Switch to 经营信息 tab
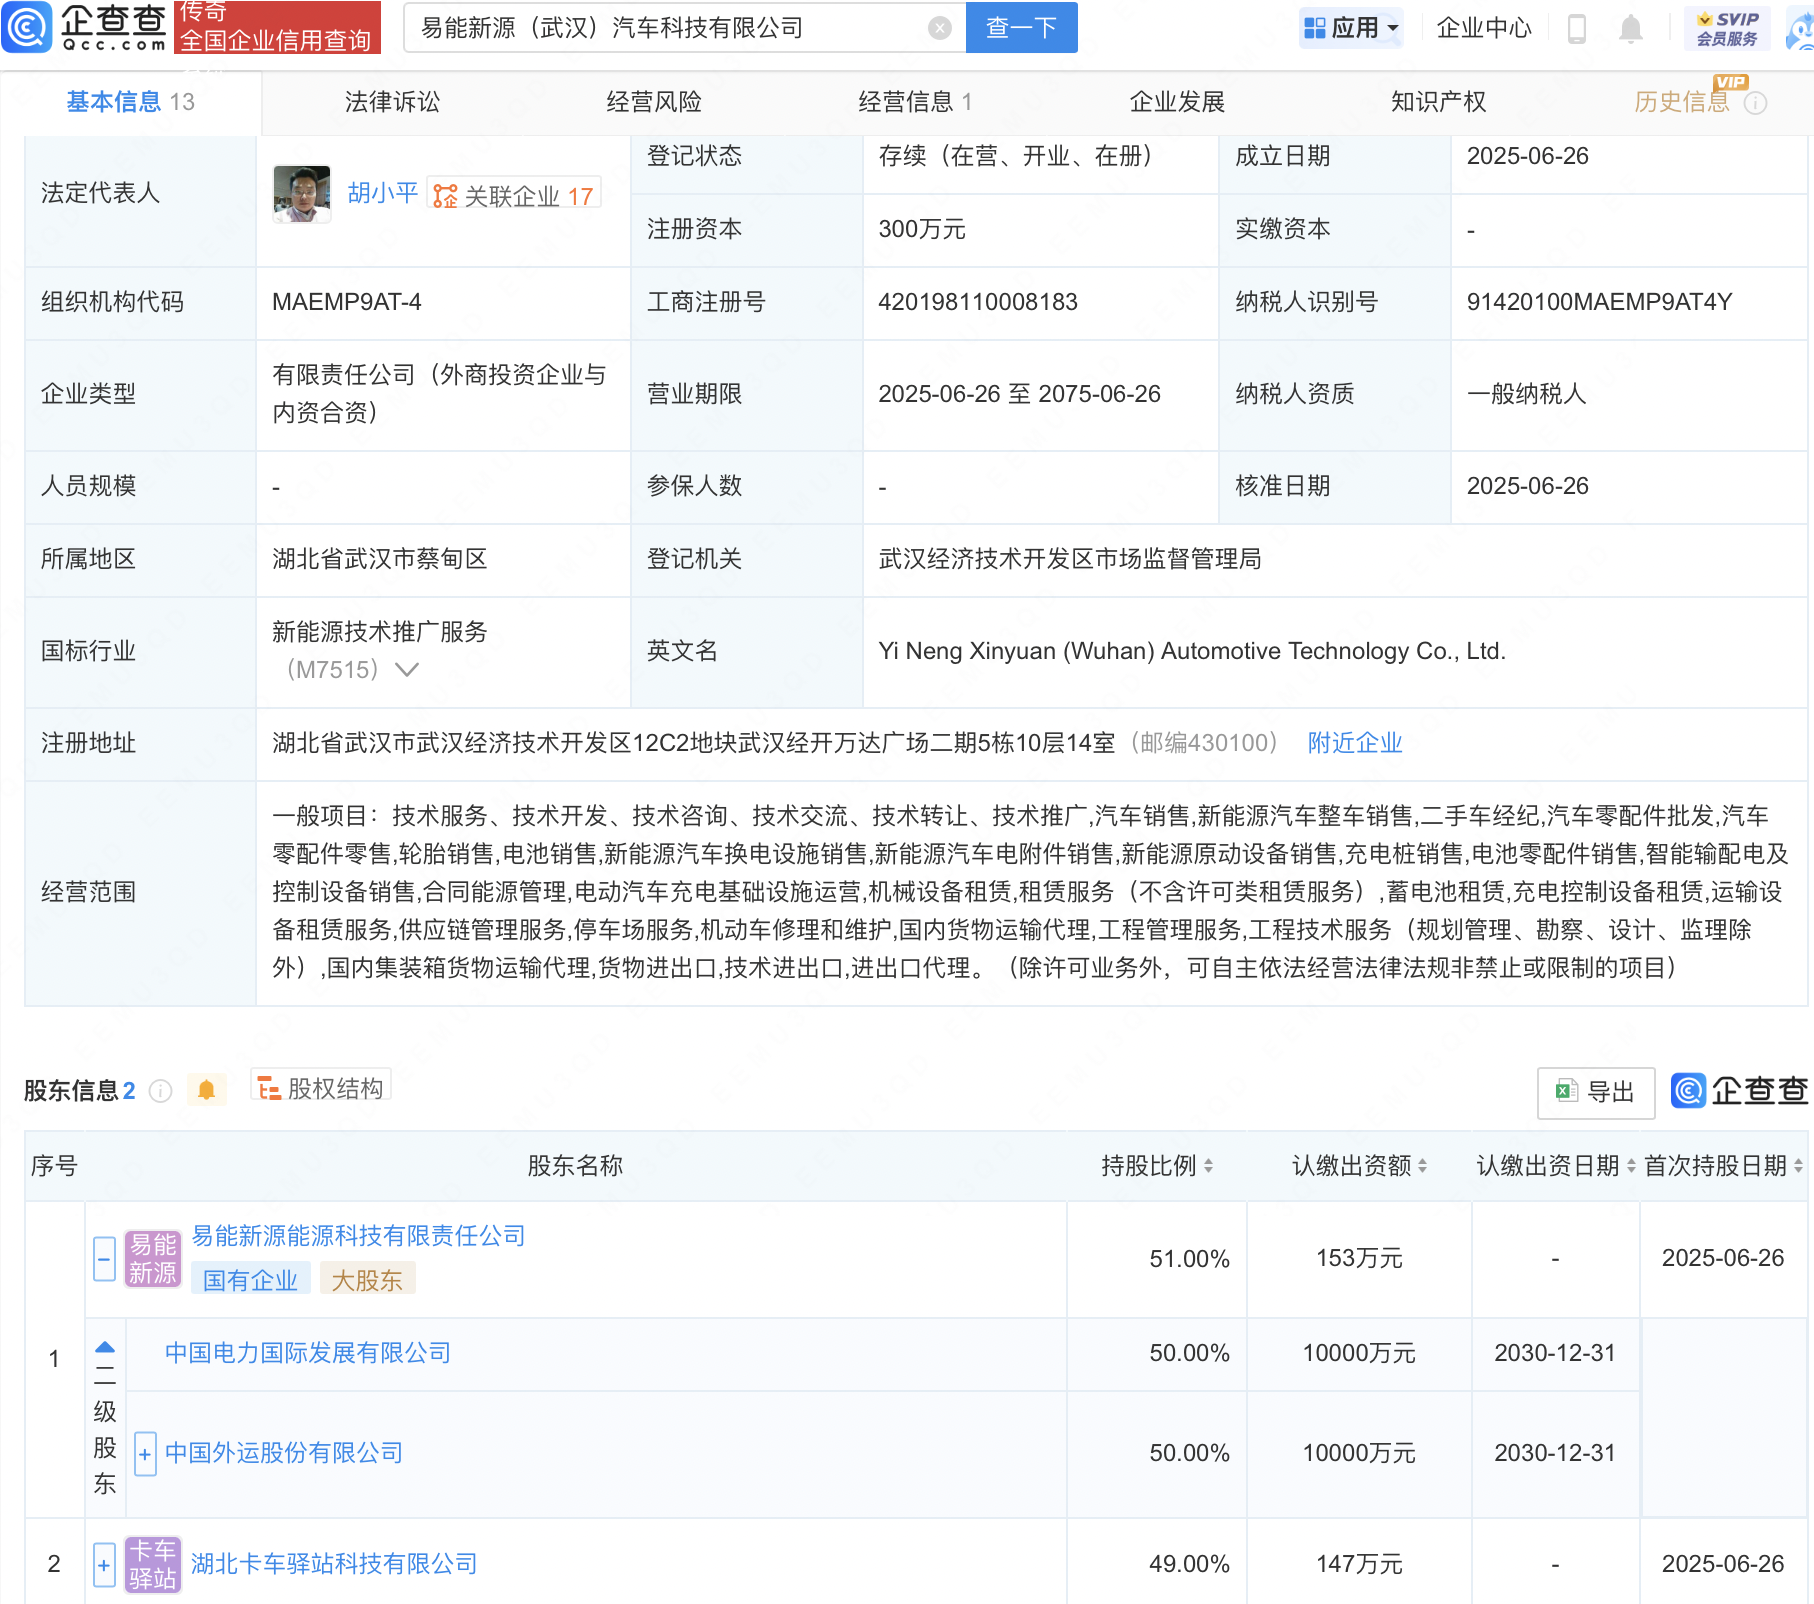Screen dimensions: 1814x1604 pyautogui.click(x=915, y=102)
